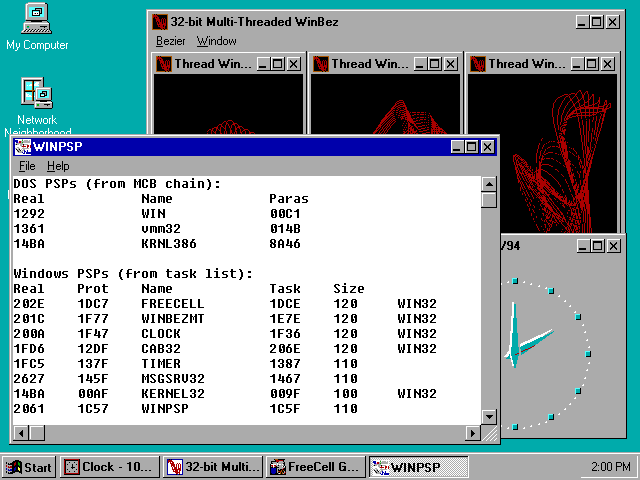This screenshot has width=640, height=480.
Task: Click the first Thread Window child icon
Action: point(164,63)
